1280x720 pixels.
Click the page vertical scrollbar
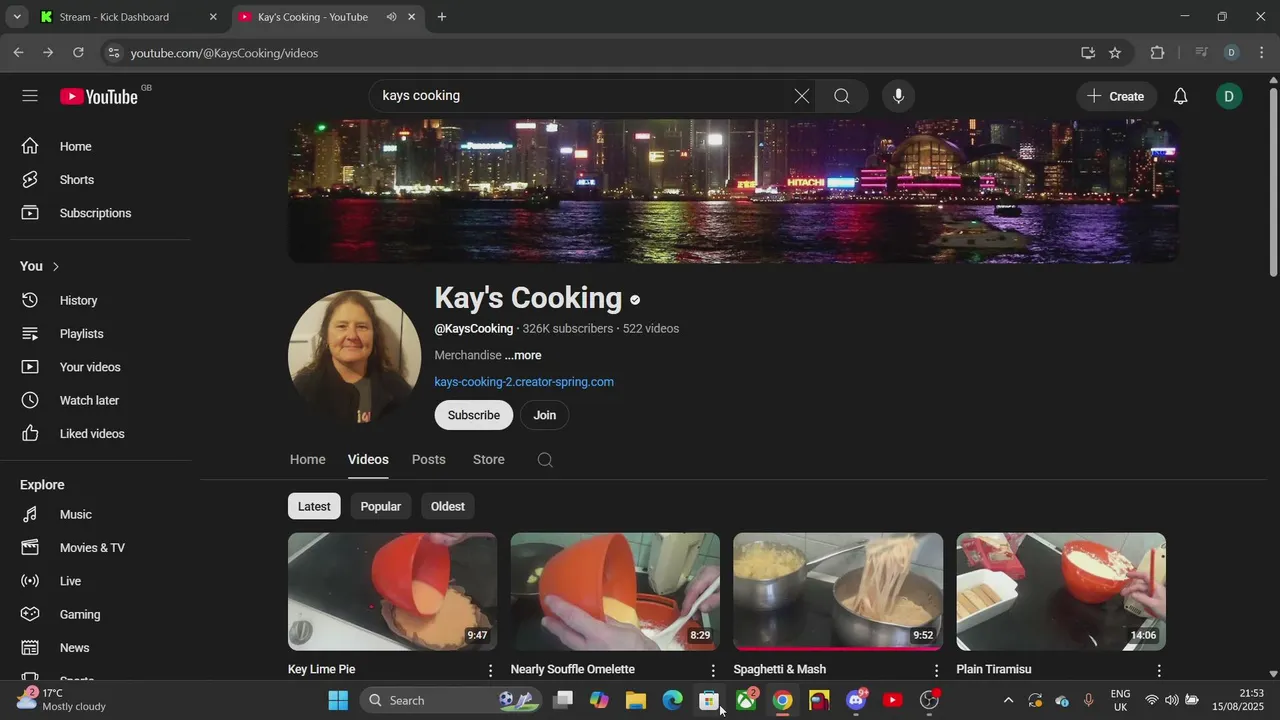coord(1273,183)
